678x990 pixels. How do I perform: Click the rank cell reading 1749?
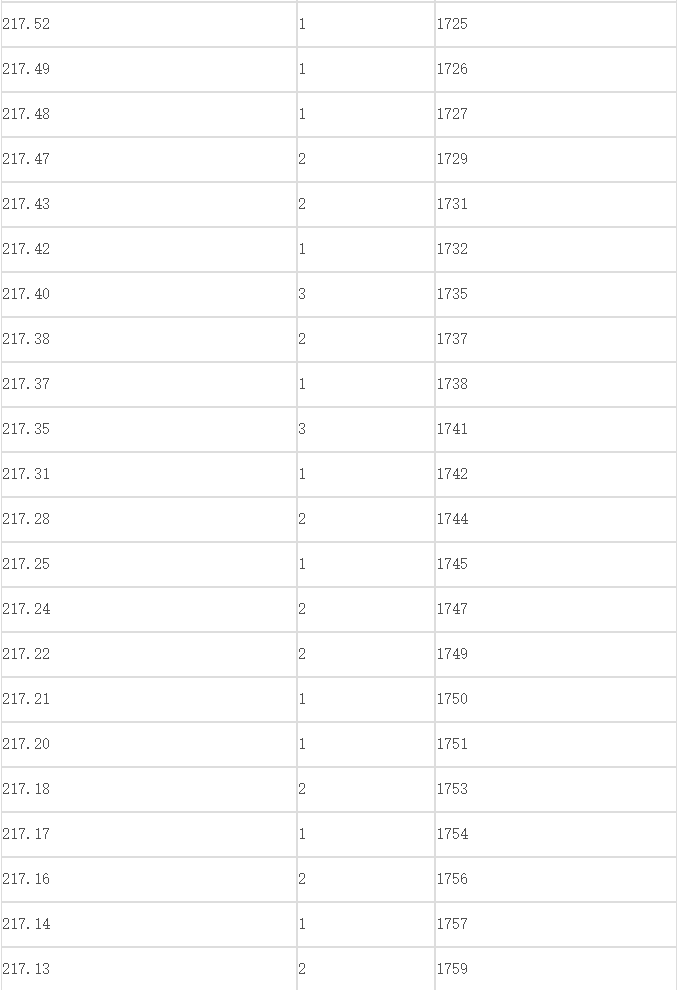tap(556, 654)
